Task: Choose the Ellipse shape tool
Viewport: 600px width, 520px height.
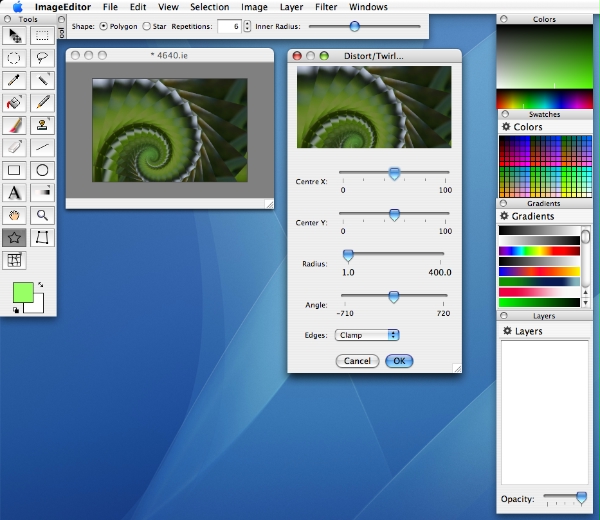Action: (x=43, y=170)
